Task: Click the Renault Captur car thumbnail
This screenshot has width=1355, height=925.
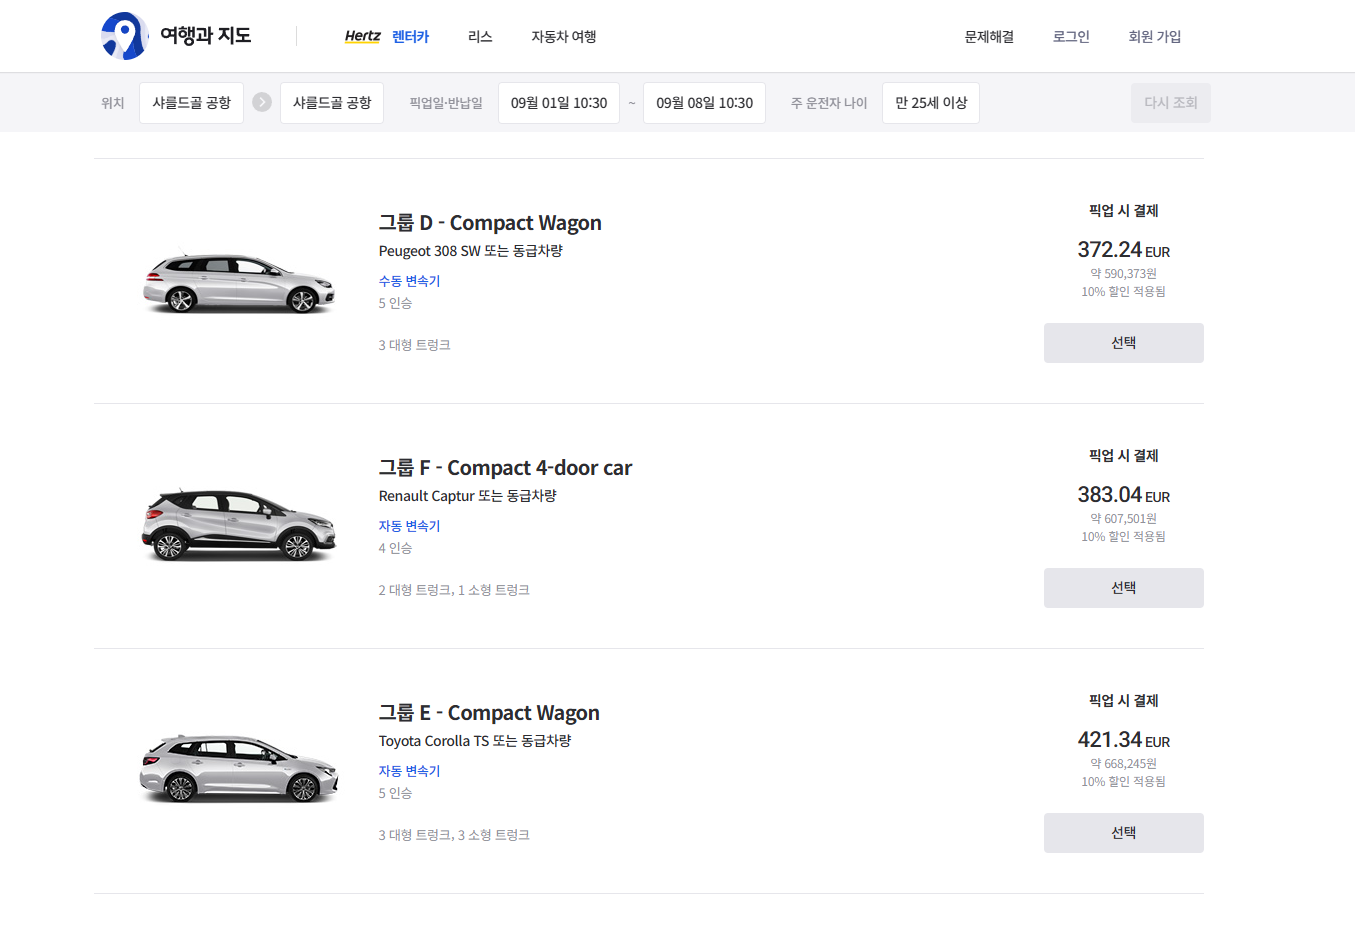Action: coord(238,525)
